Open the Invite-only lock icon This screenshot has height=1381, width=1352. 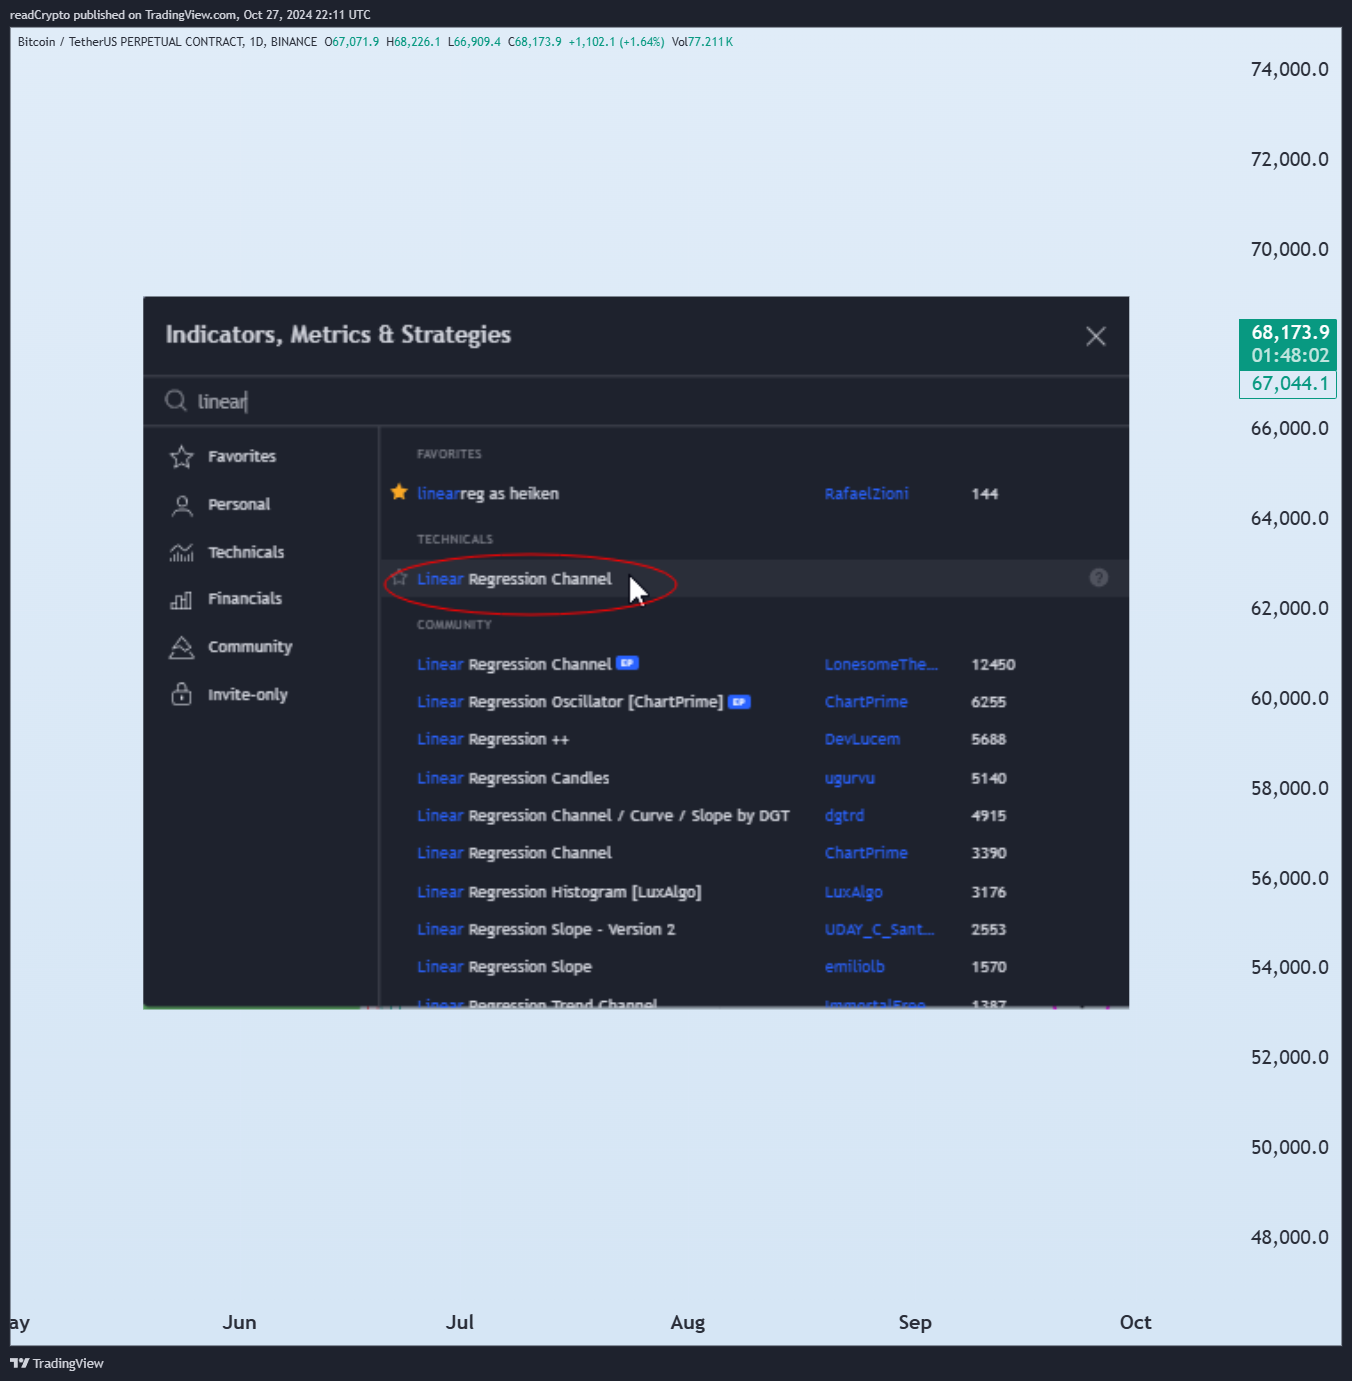[181, 694]
